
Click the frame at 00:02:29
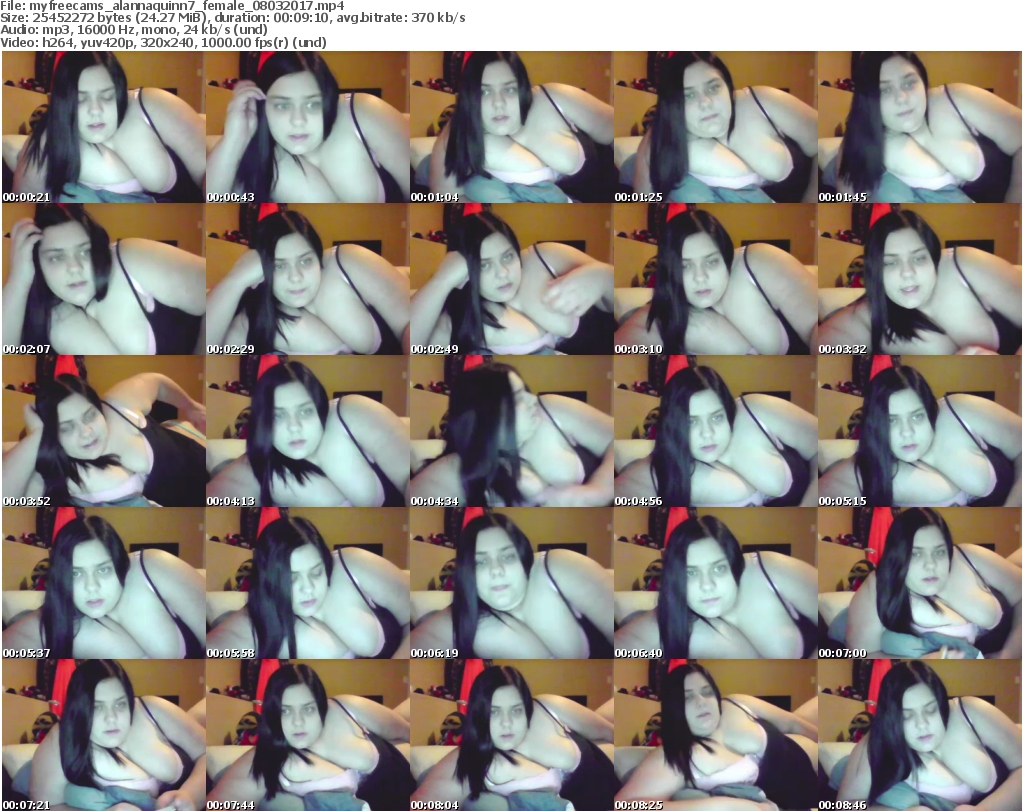click(x=308, y=279)
